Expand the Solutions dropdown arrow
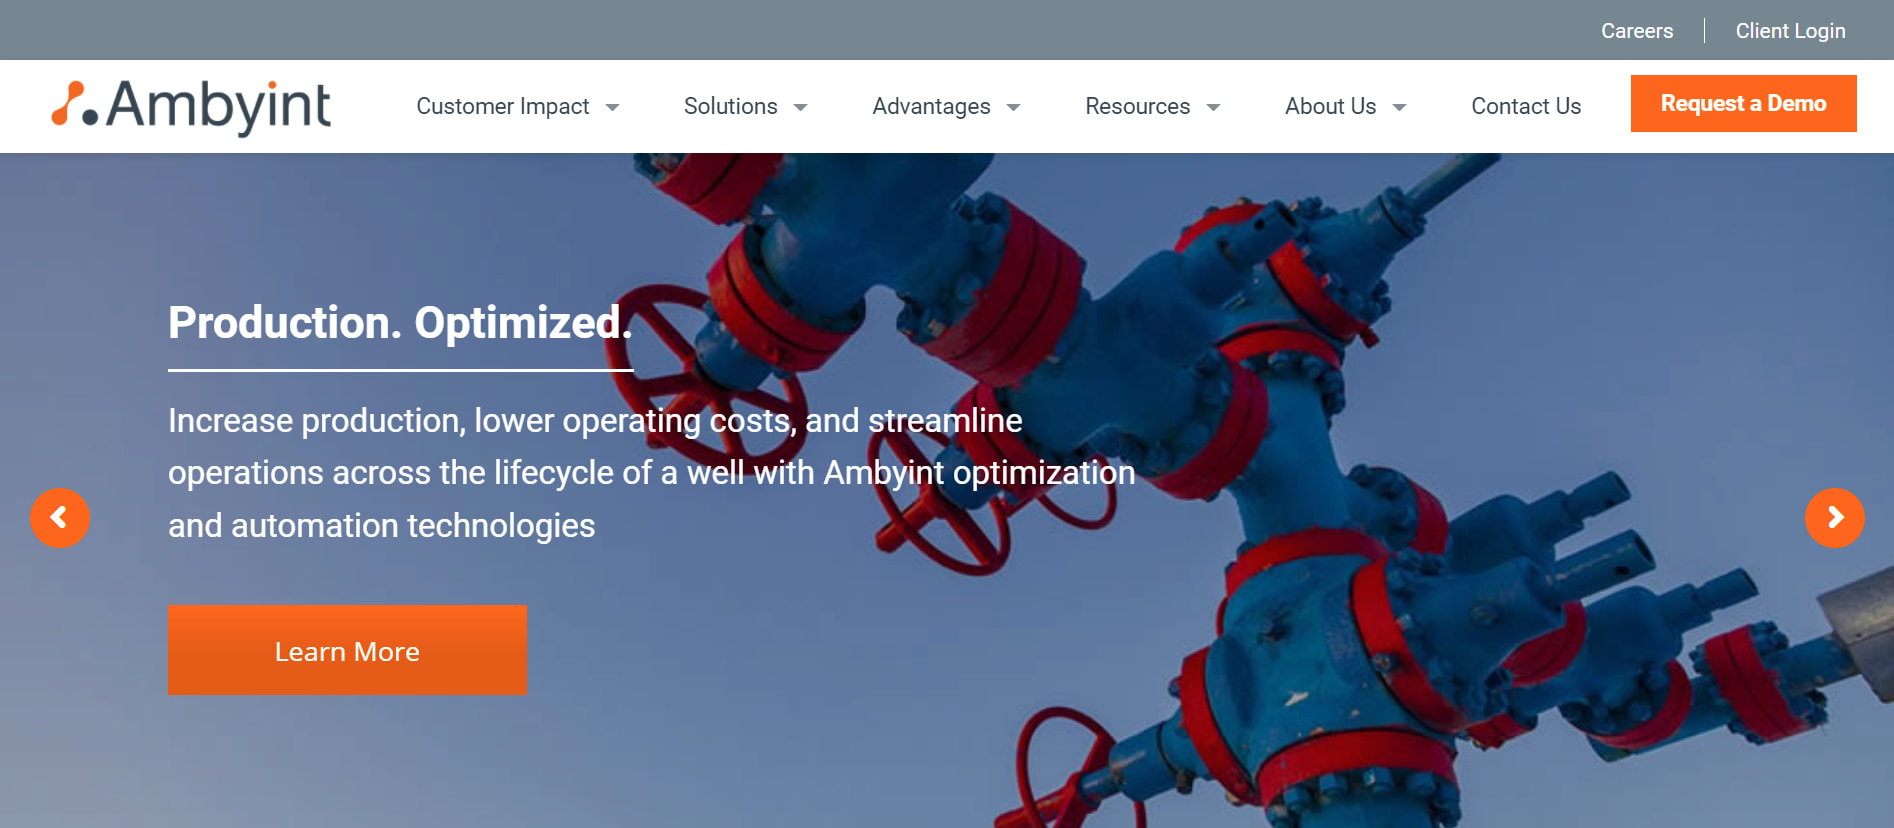The image size is (1894, 828). [800, 107]
